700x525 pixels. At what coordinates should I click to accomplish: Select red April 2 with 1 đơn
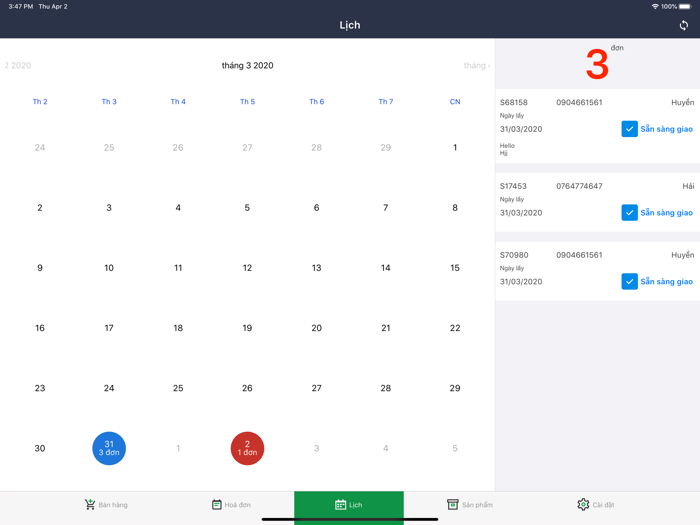pyautogui.click(x=247, y=448)
